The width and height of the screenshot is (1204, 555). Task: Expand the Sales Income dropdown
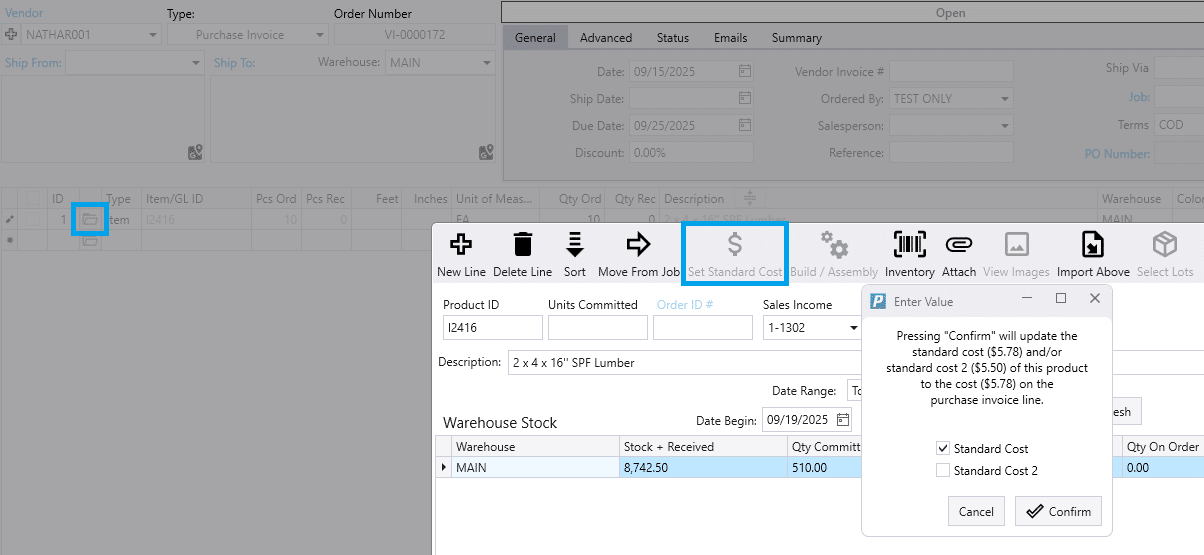pyautogui.click(x=853, y=328)
